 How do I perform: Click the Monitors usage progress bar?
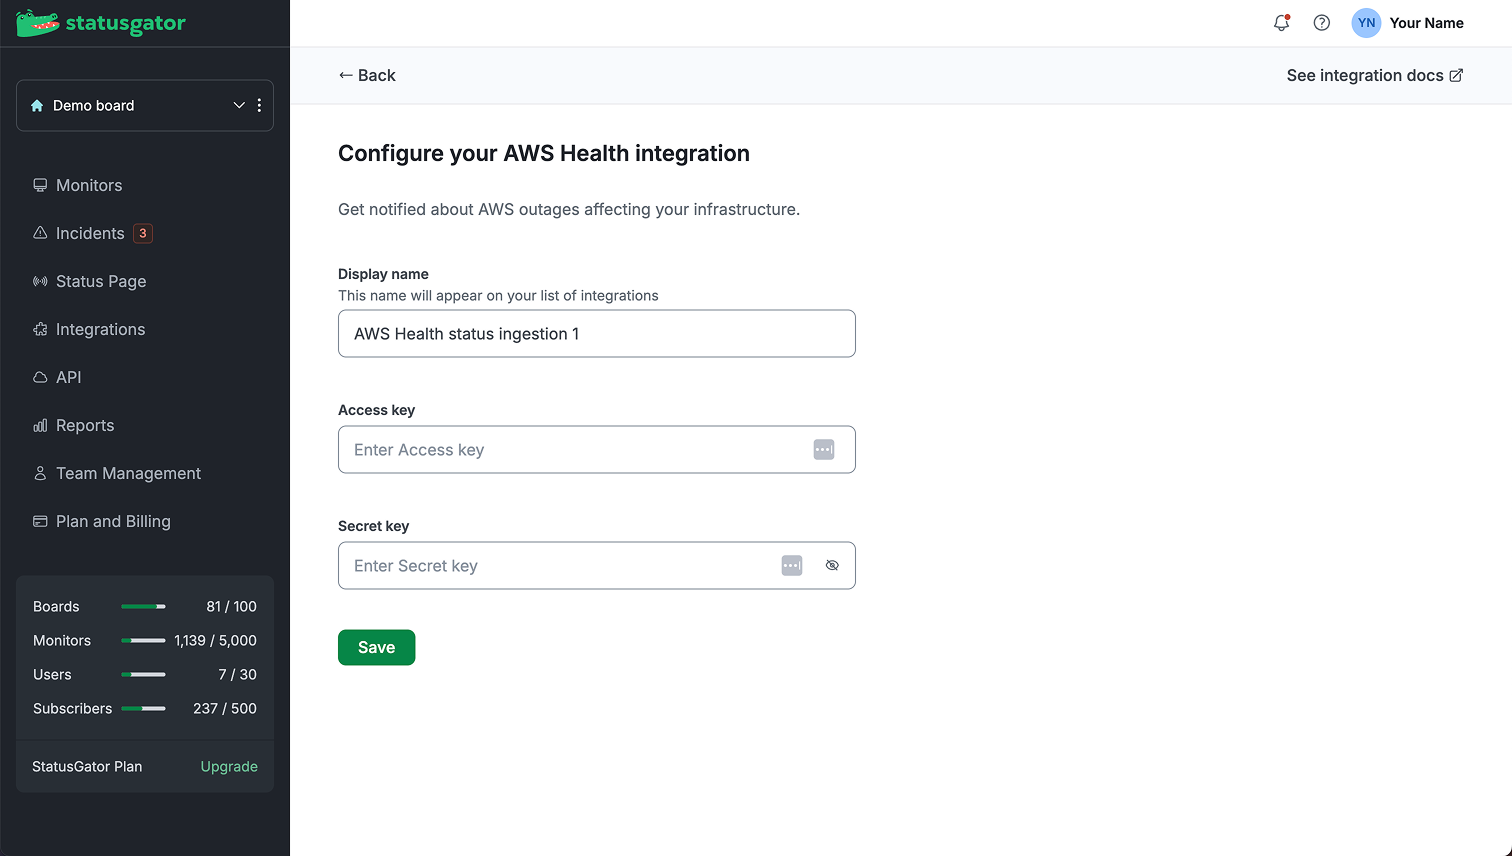point(143,640)
